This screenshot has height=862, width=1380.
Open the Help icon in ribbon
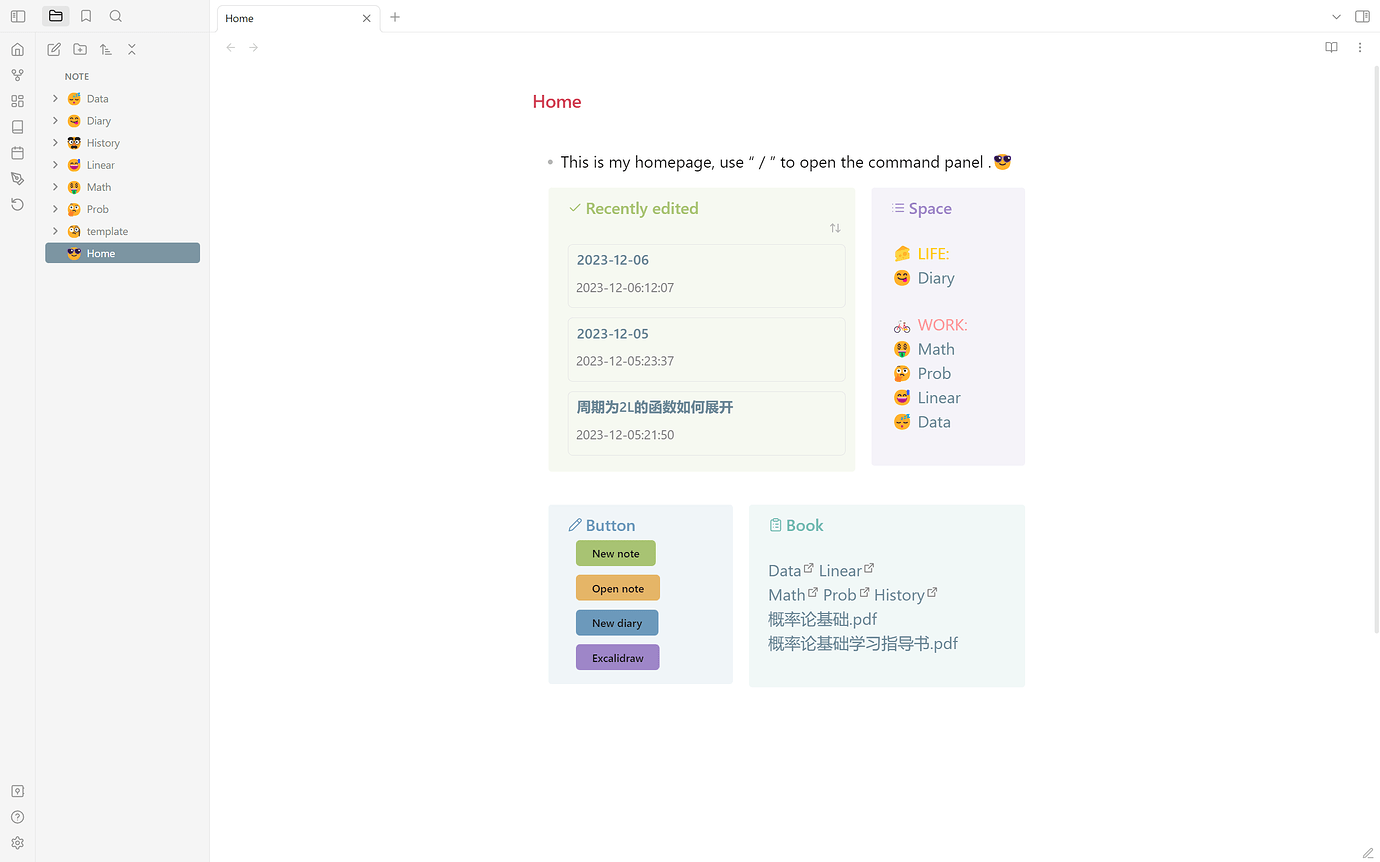point(17,817)
